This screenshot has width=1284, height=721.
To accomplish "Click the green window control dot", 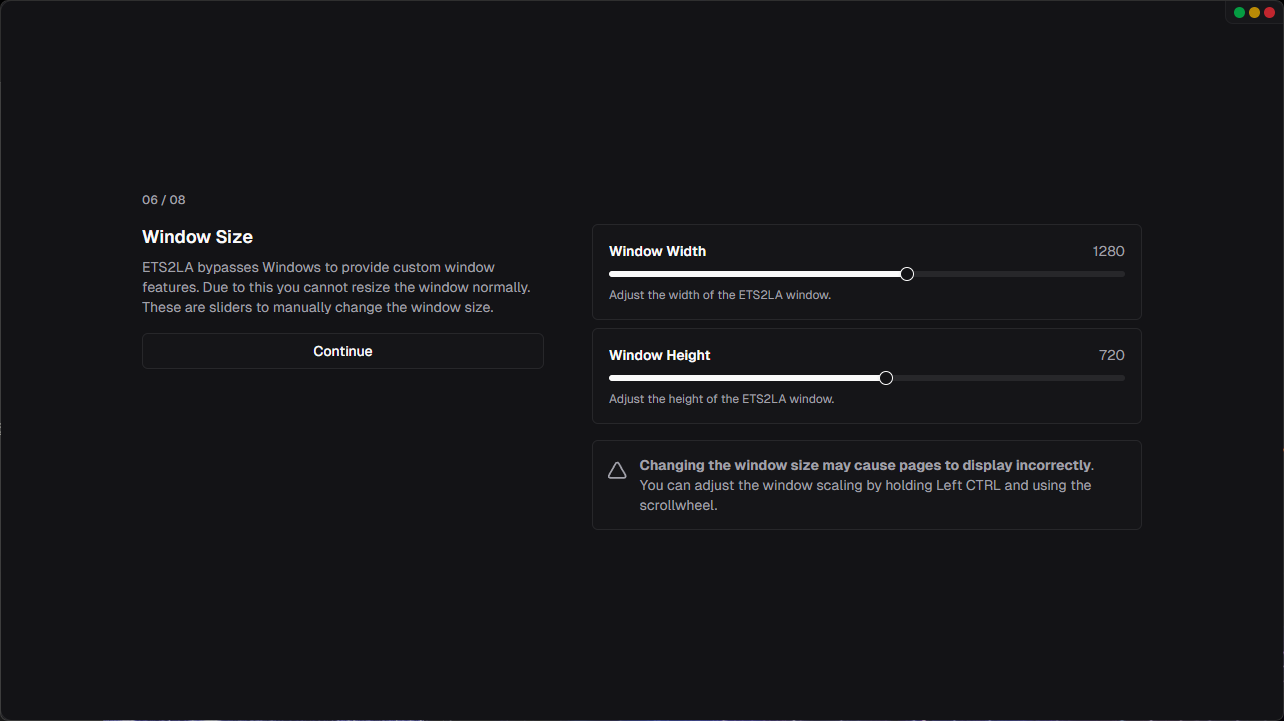I will click(x=1240, y=13).
